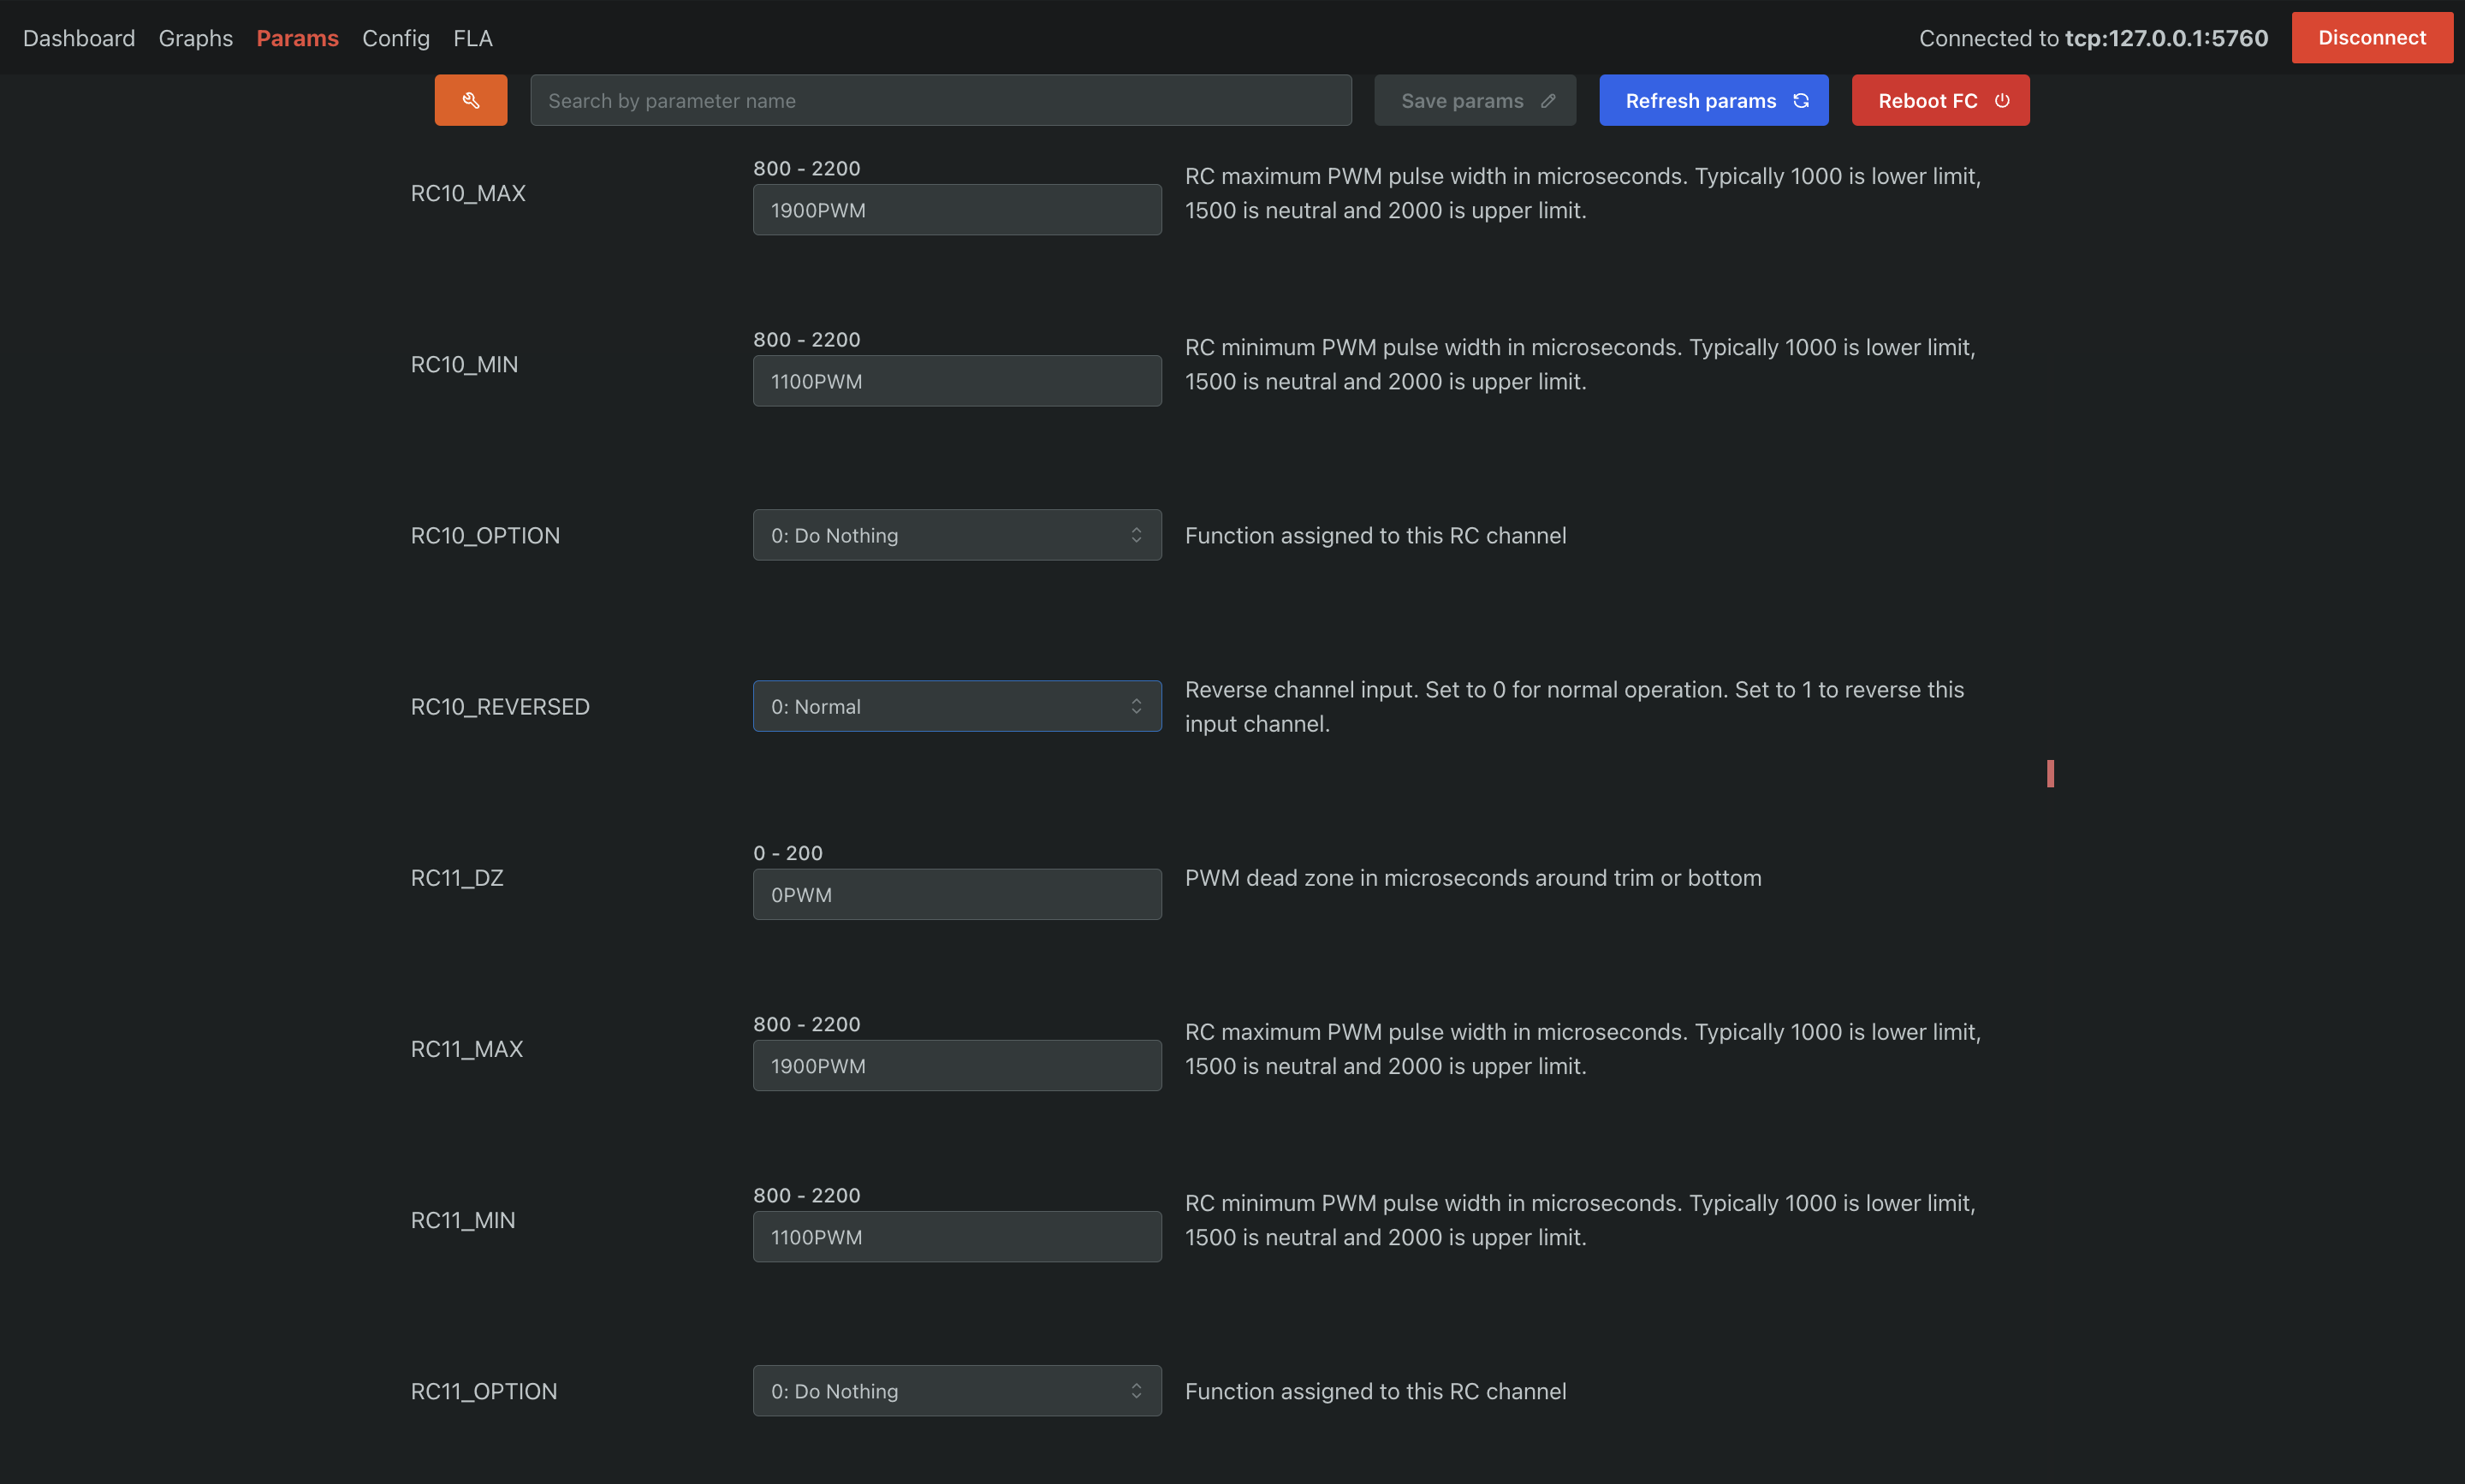Edit the RC10_MIN value field
The height and width of the screenshot is (1484, 2465).
coord(957,381)
